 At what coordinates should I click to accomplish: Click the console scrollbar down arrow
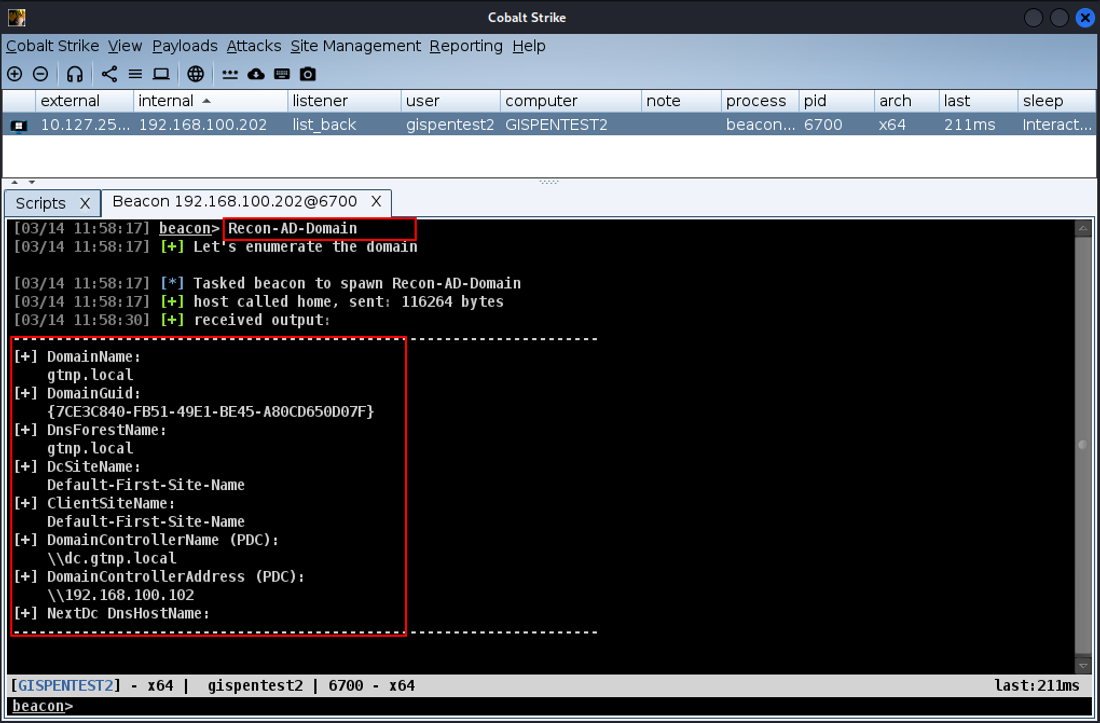[1082, 665]
